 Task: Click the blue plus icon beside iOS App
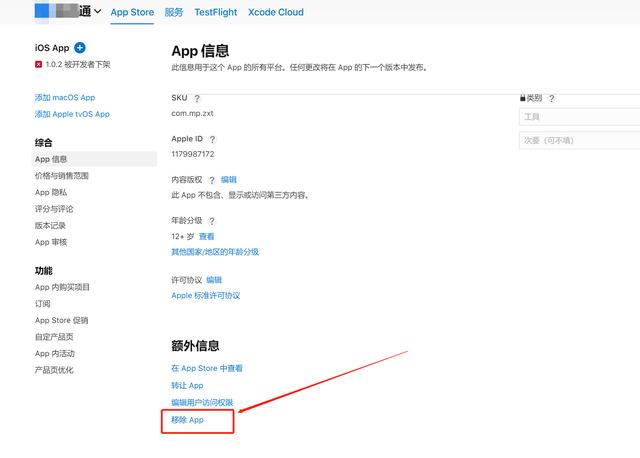(x=80, y=47)
